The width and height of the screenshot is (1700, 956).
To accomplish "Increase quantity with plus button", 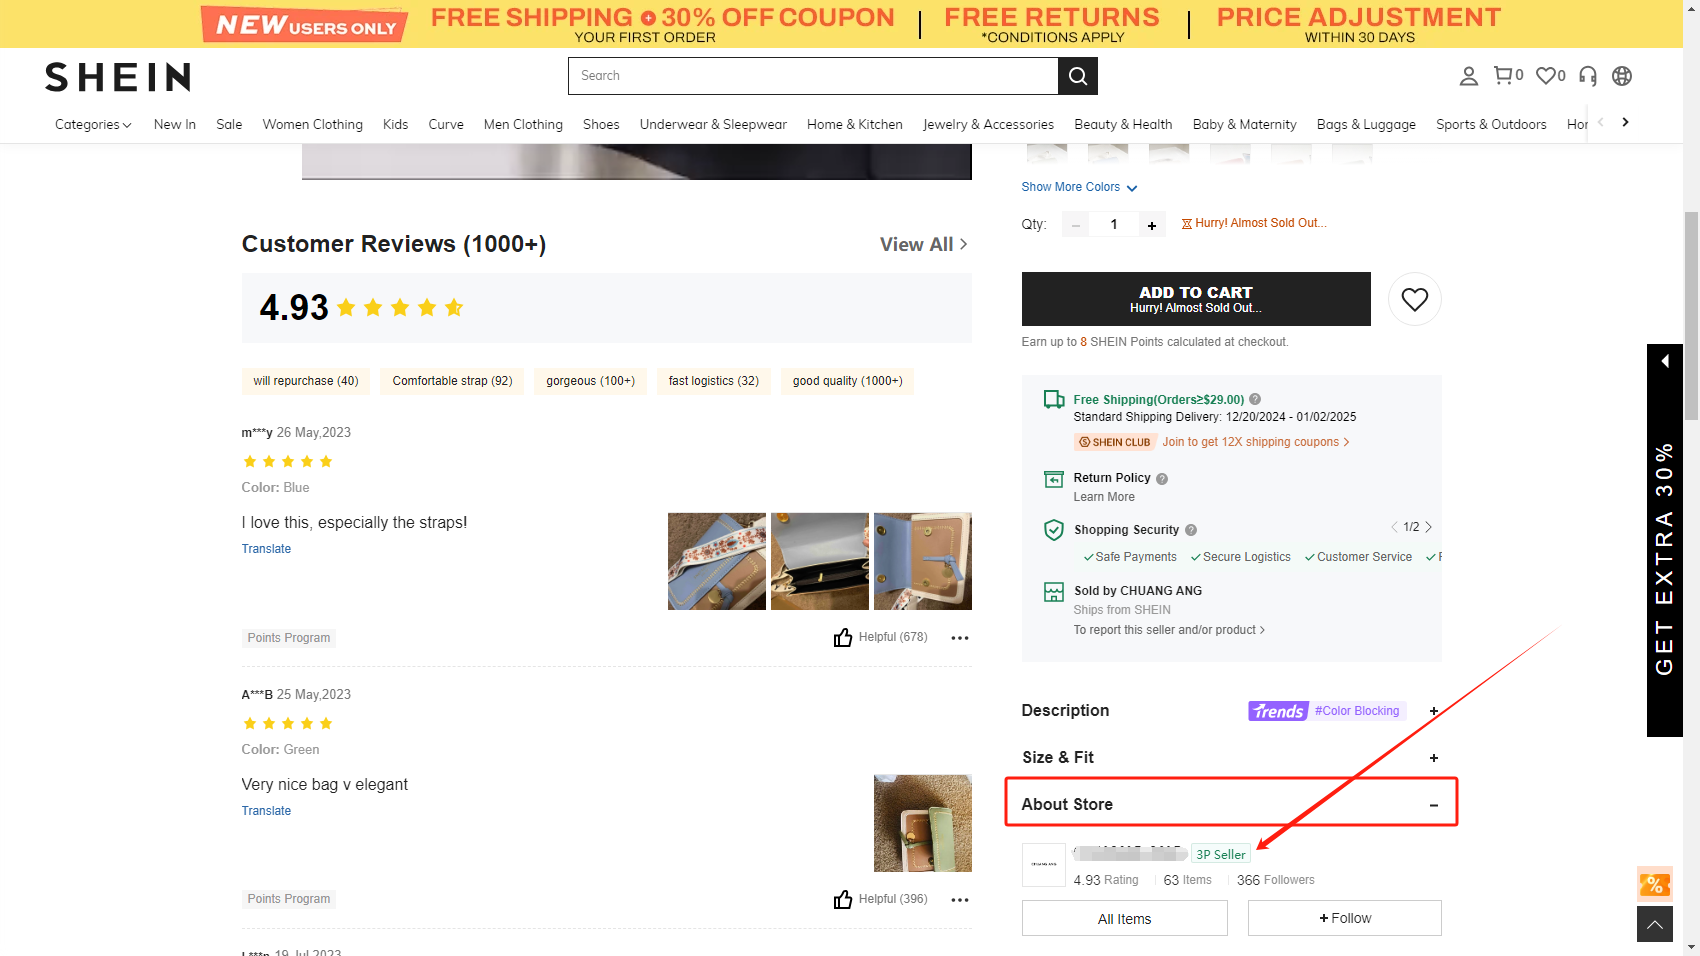I will [x=1152, y=225].
